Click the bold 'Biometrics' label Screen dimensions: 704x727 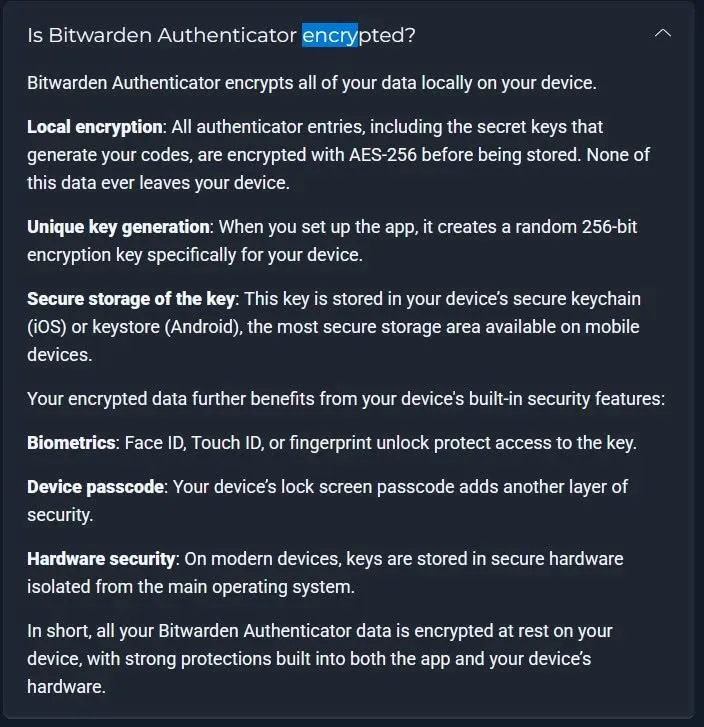(x=71, y=443)
